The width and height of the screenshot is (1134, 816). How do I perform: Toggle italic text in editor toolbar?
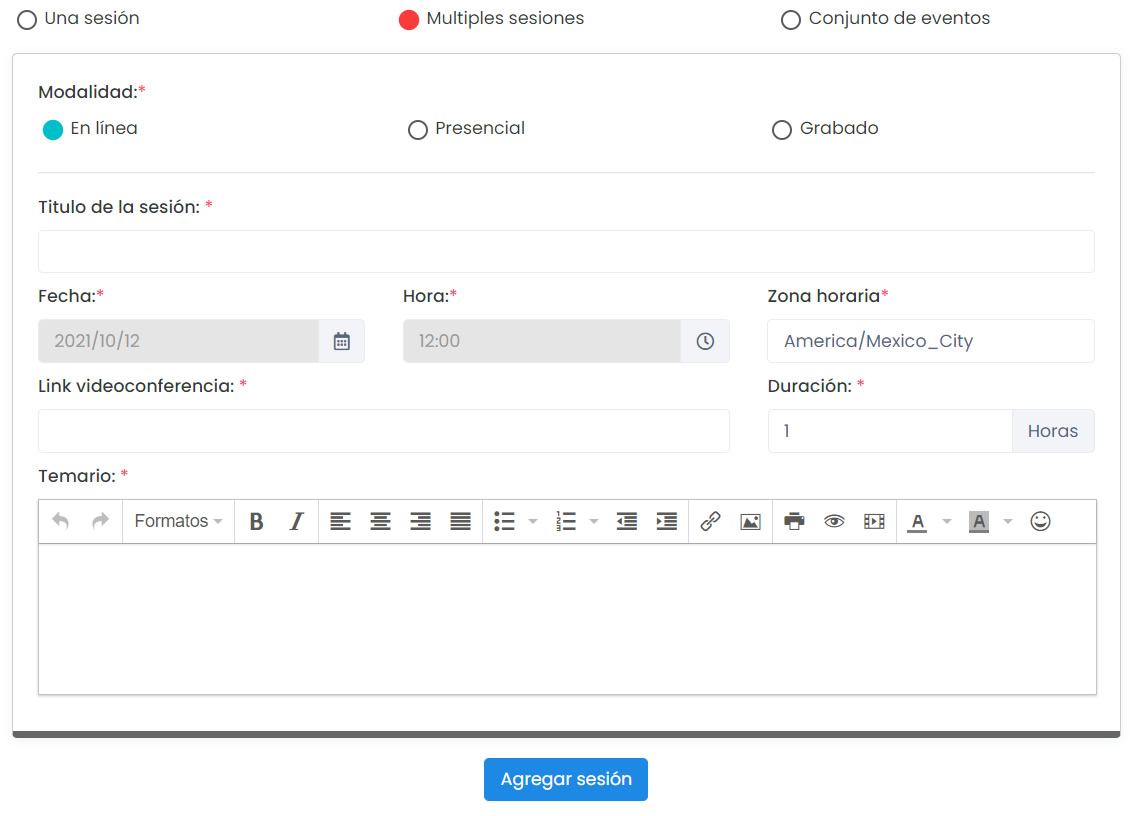coord(296,521)
